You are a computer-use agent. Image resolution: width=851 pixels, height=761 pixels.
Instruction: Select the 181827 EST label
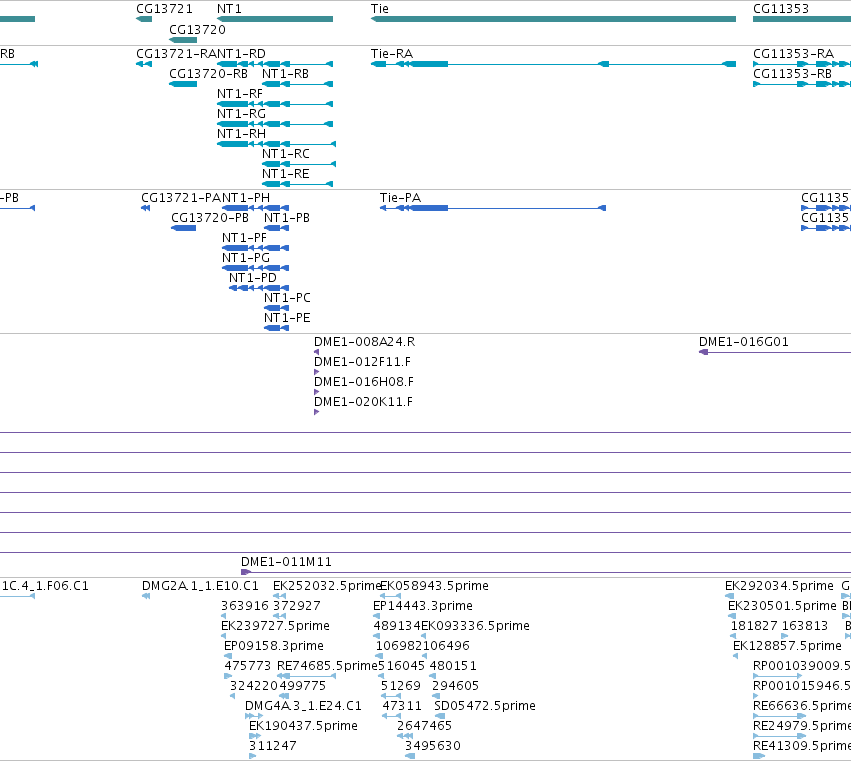coord(754,626)
